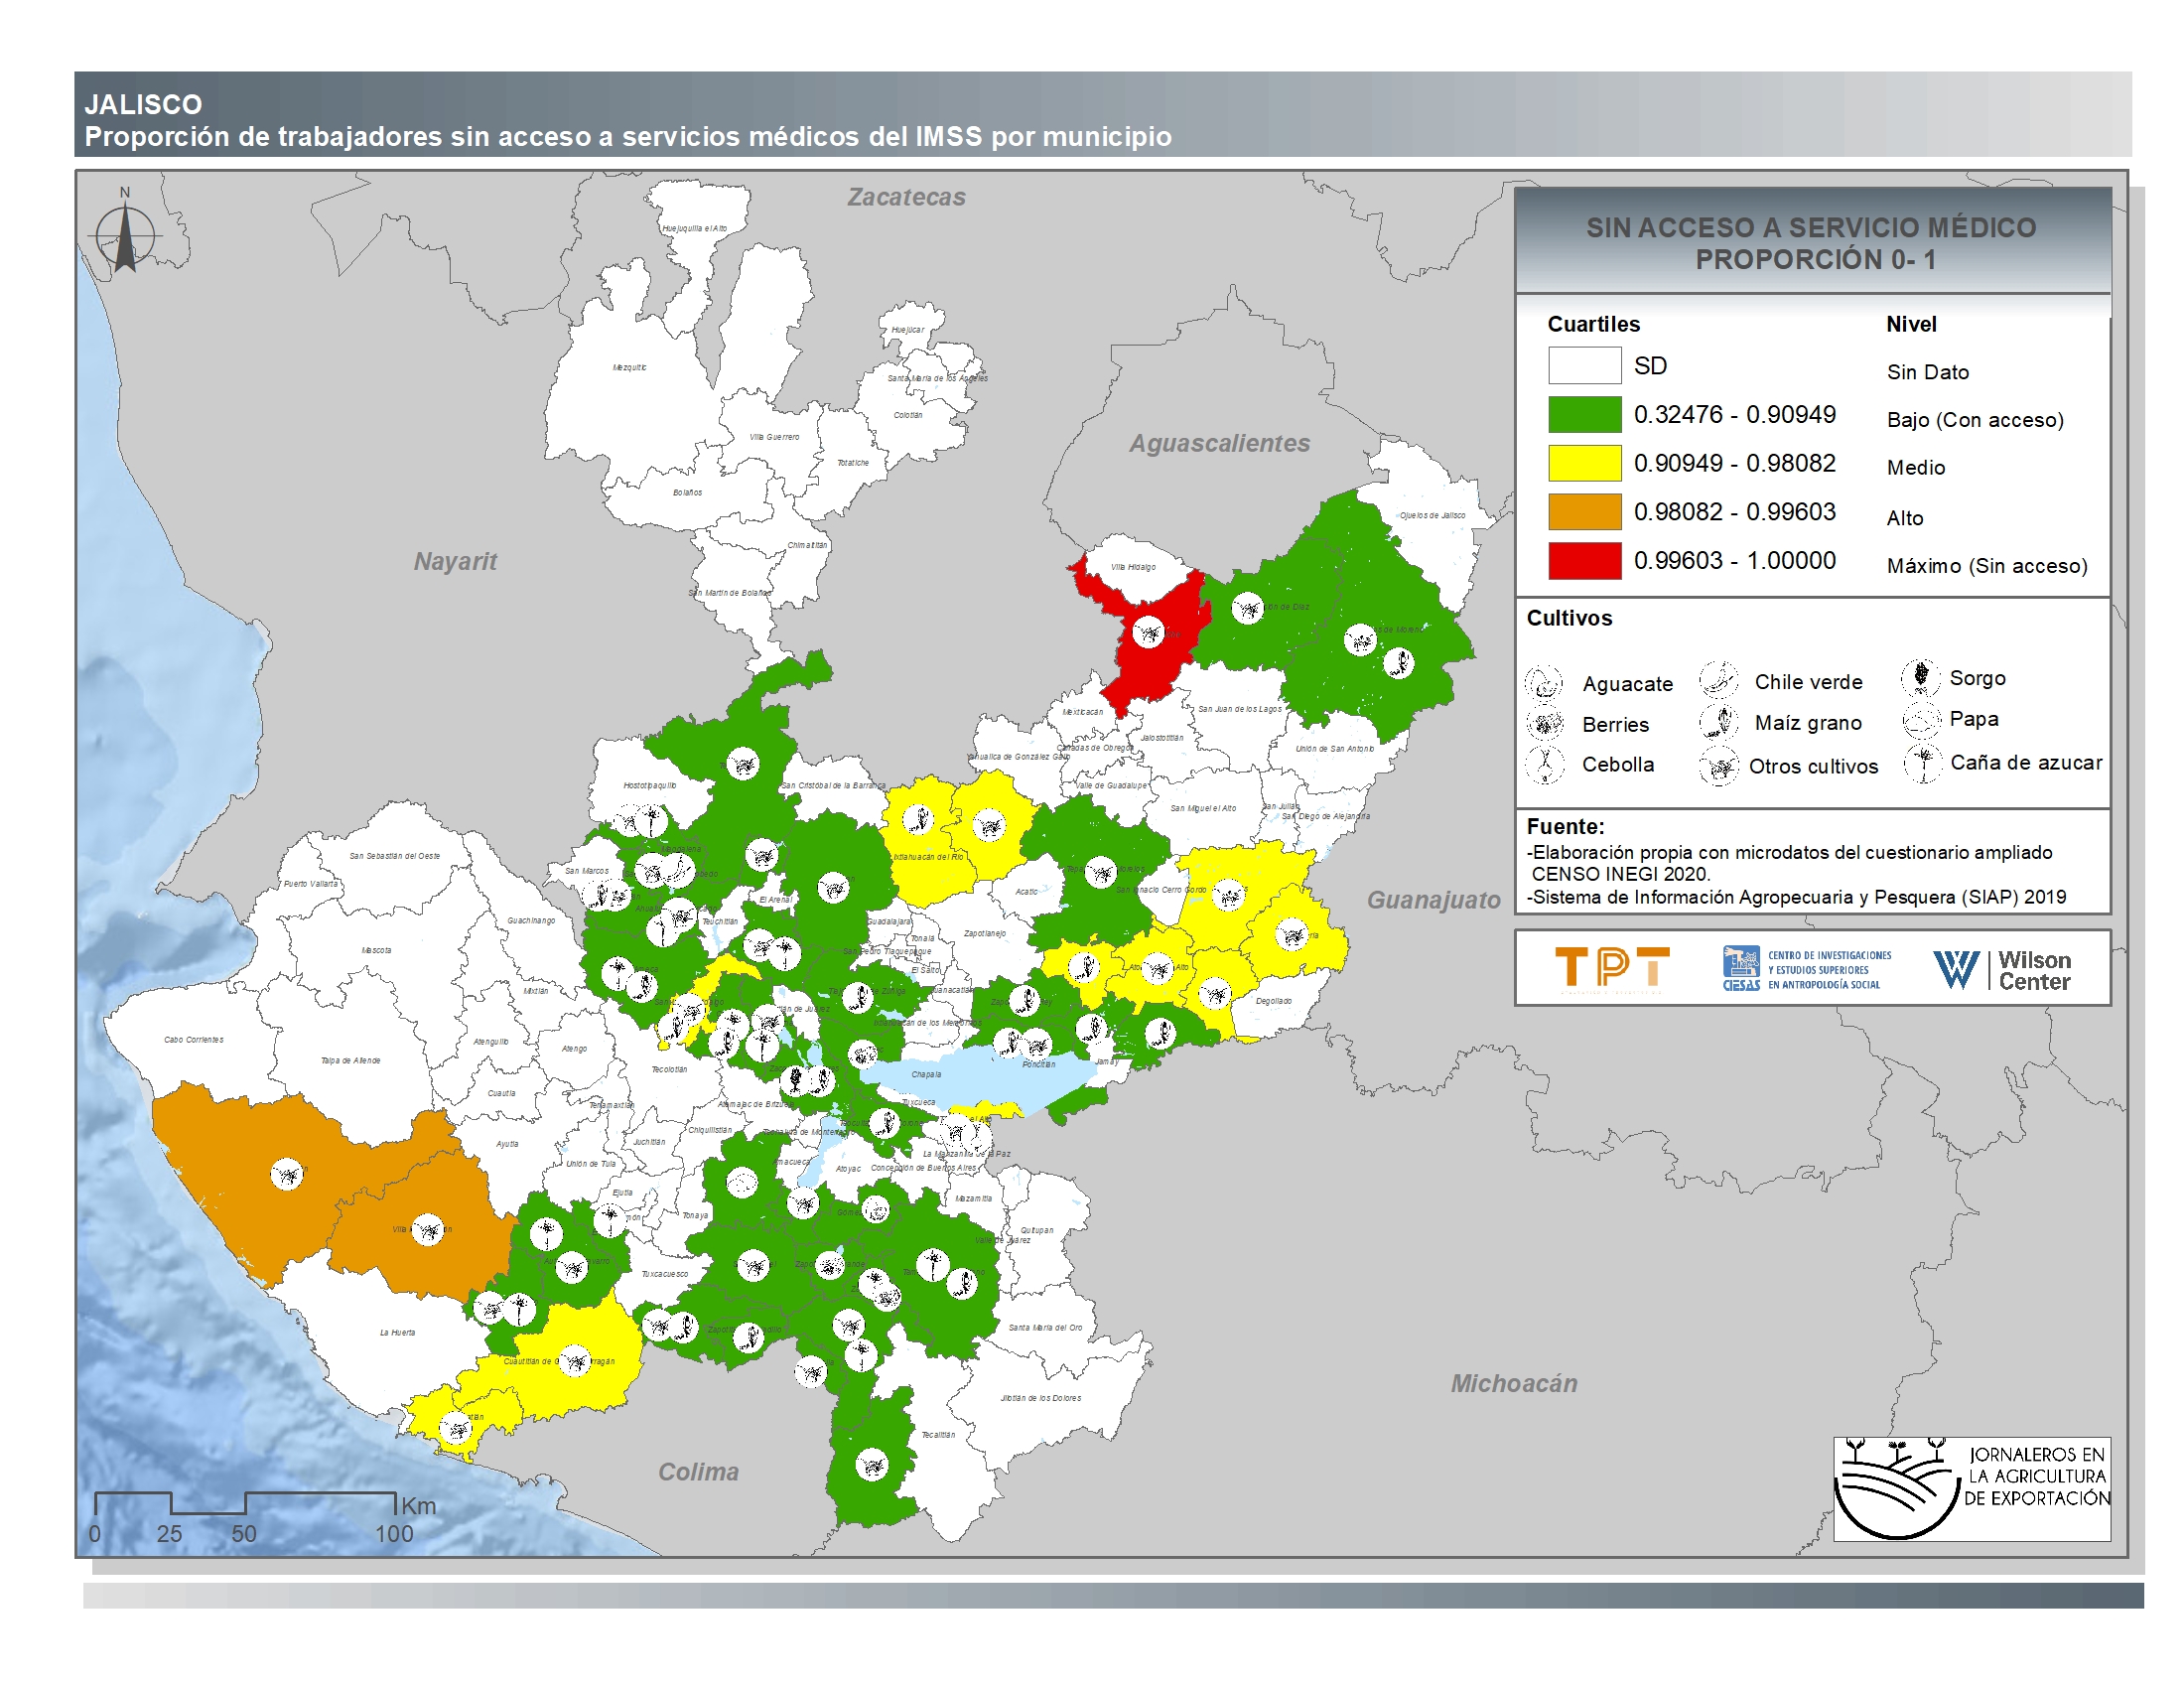Click the Berries crop legend icon

(x=1545, y=723)
